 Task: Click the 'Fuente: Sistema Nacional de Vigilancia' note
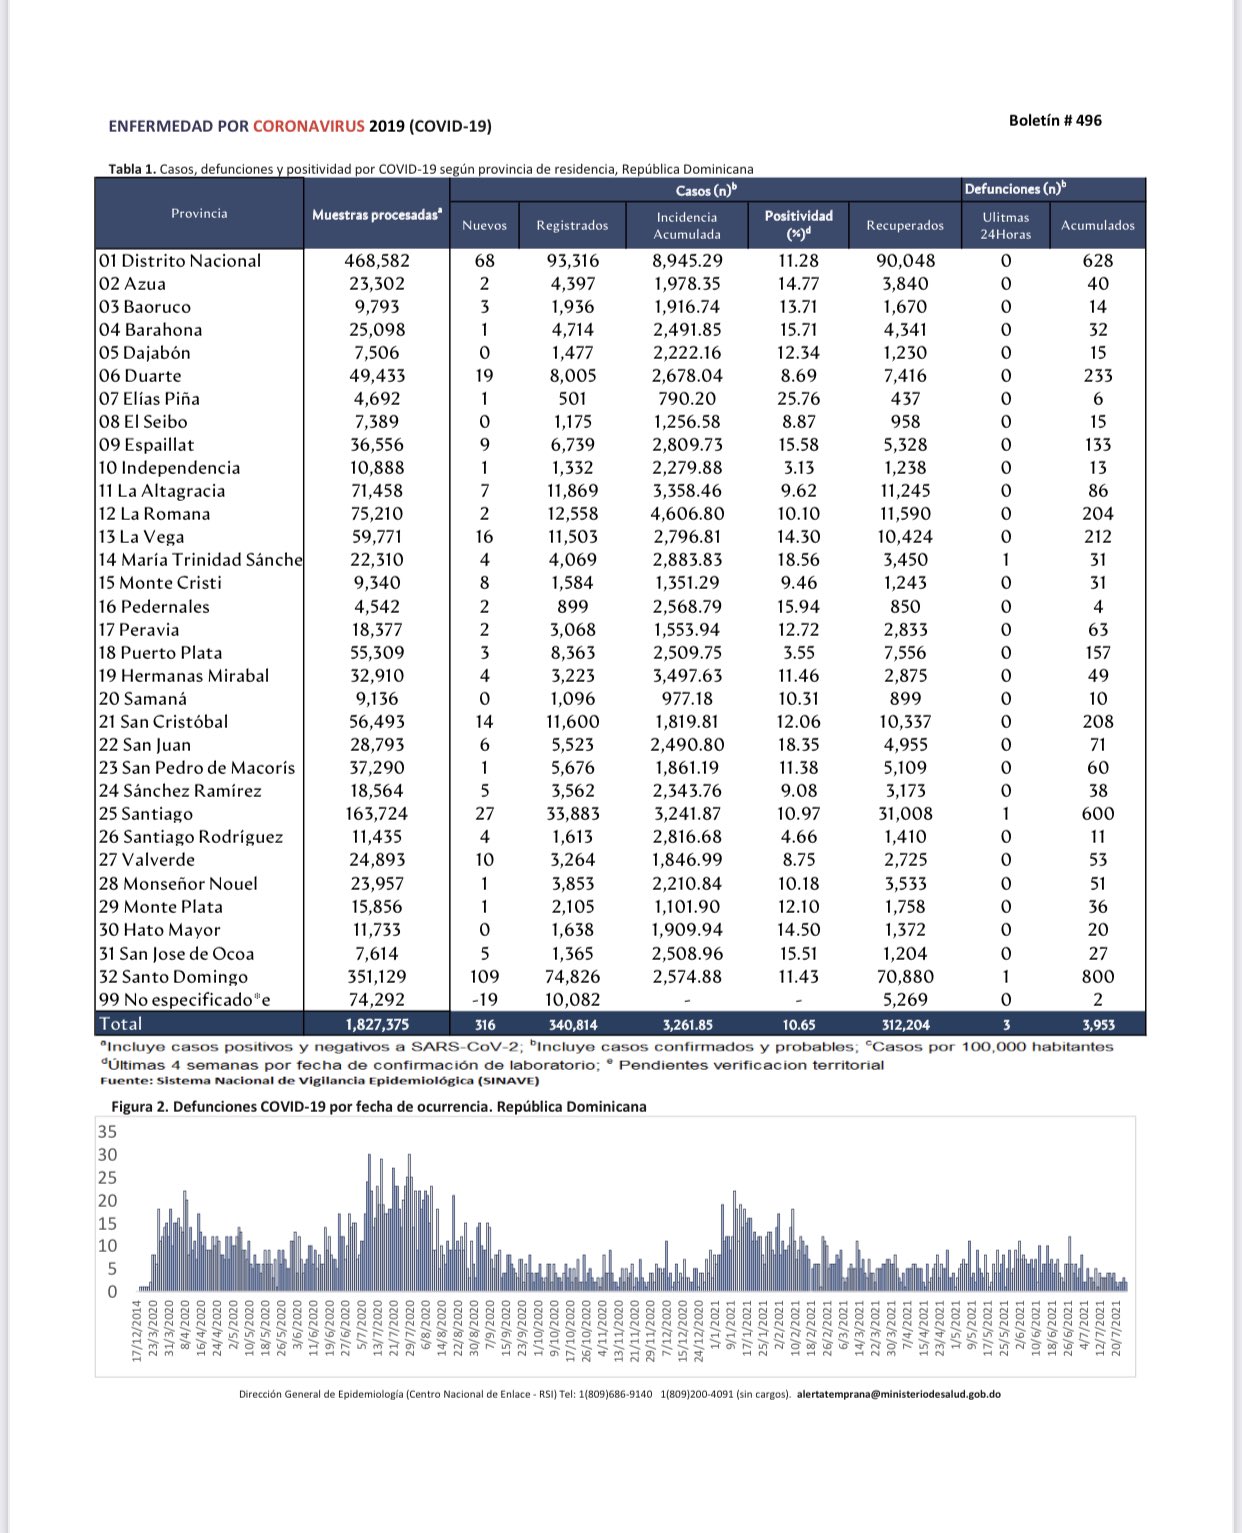coord(320,1081)
